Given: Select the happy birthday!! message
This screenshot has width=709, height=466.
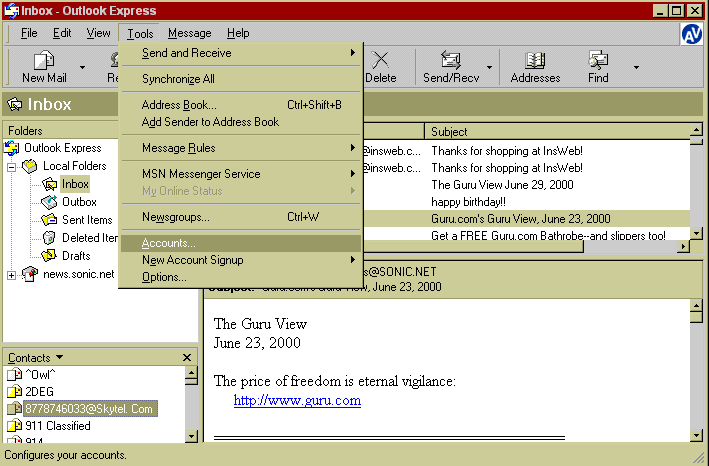Looking at the screenshot, I should point(468,202).
